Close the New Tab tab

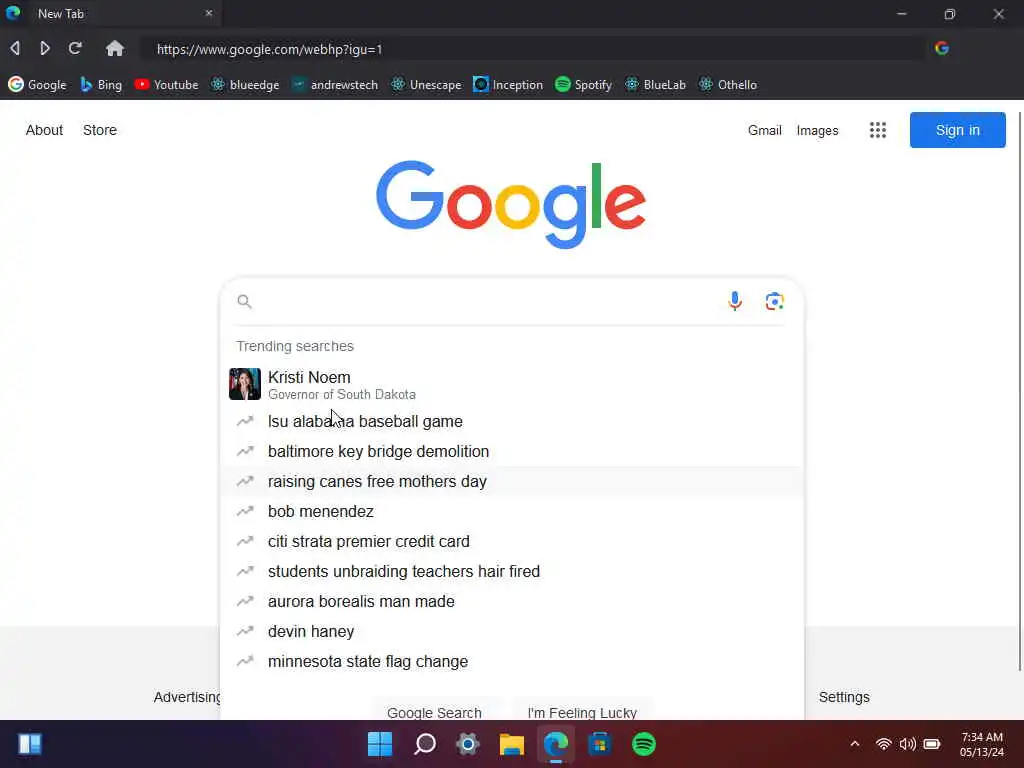tap(209, 13)
